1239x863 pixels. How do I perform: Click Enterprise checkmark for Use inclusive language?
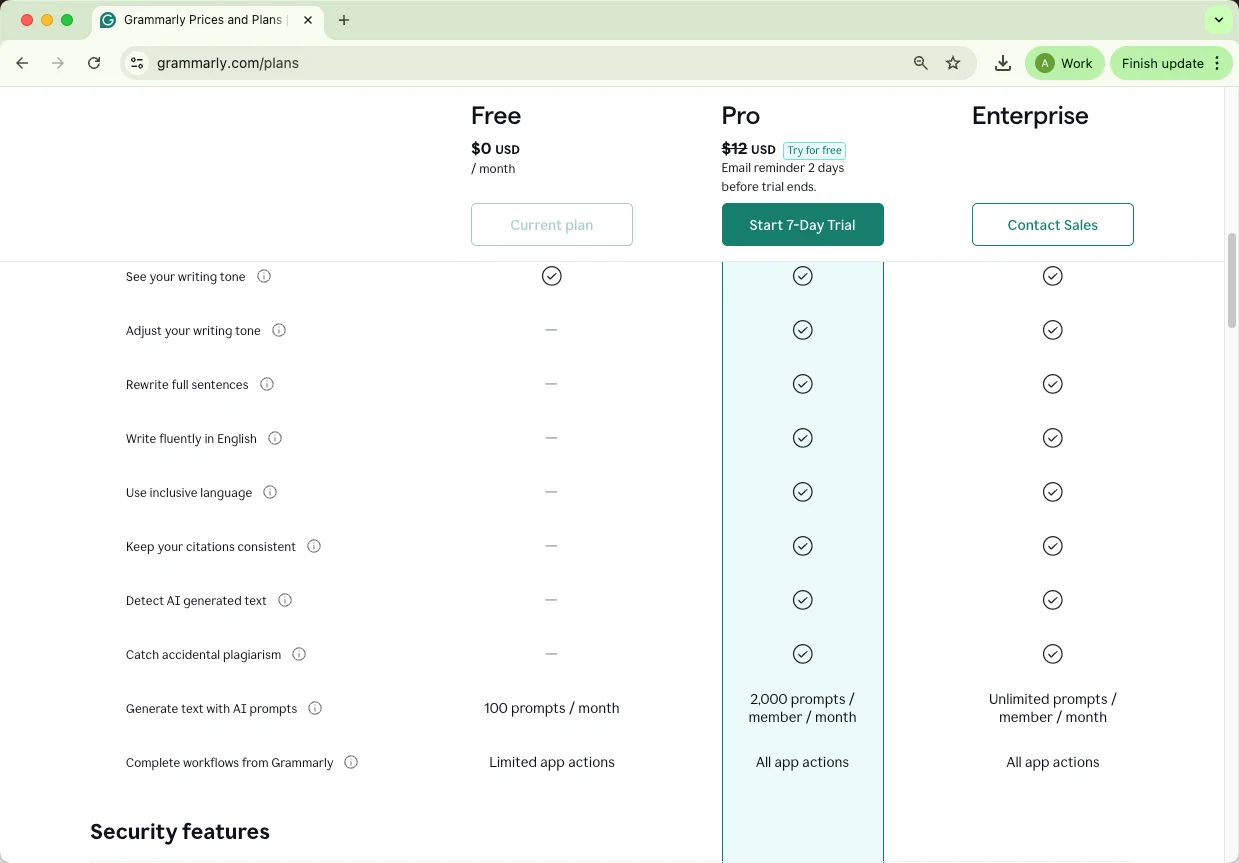pos(1052,492)
